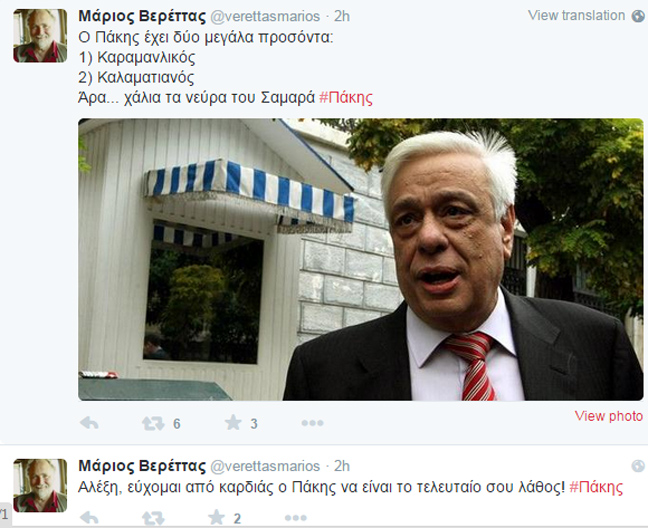Viewport: 648px width, 528px height.
Task: Favorite the second tweet showing 2 stars
Action: click(216, 517)
